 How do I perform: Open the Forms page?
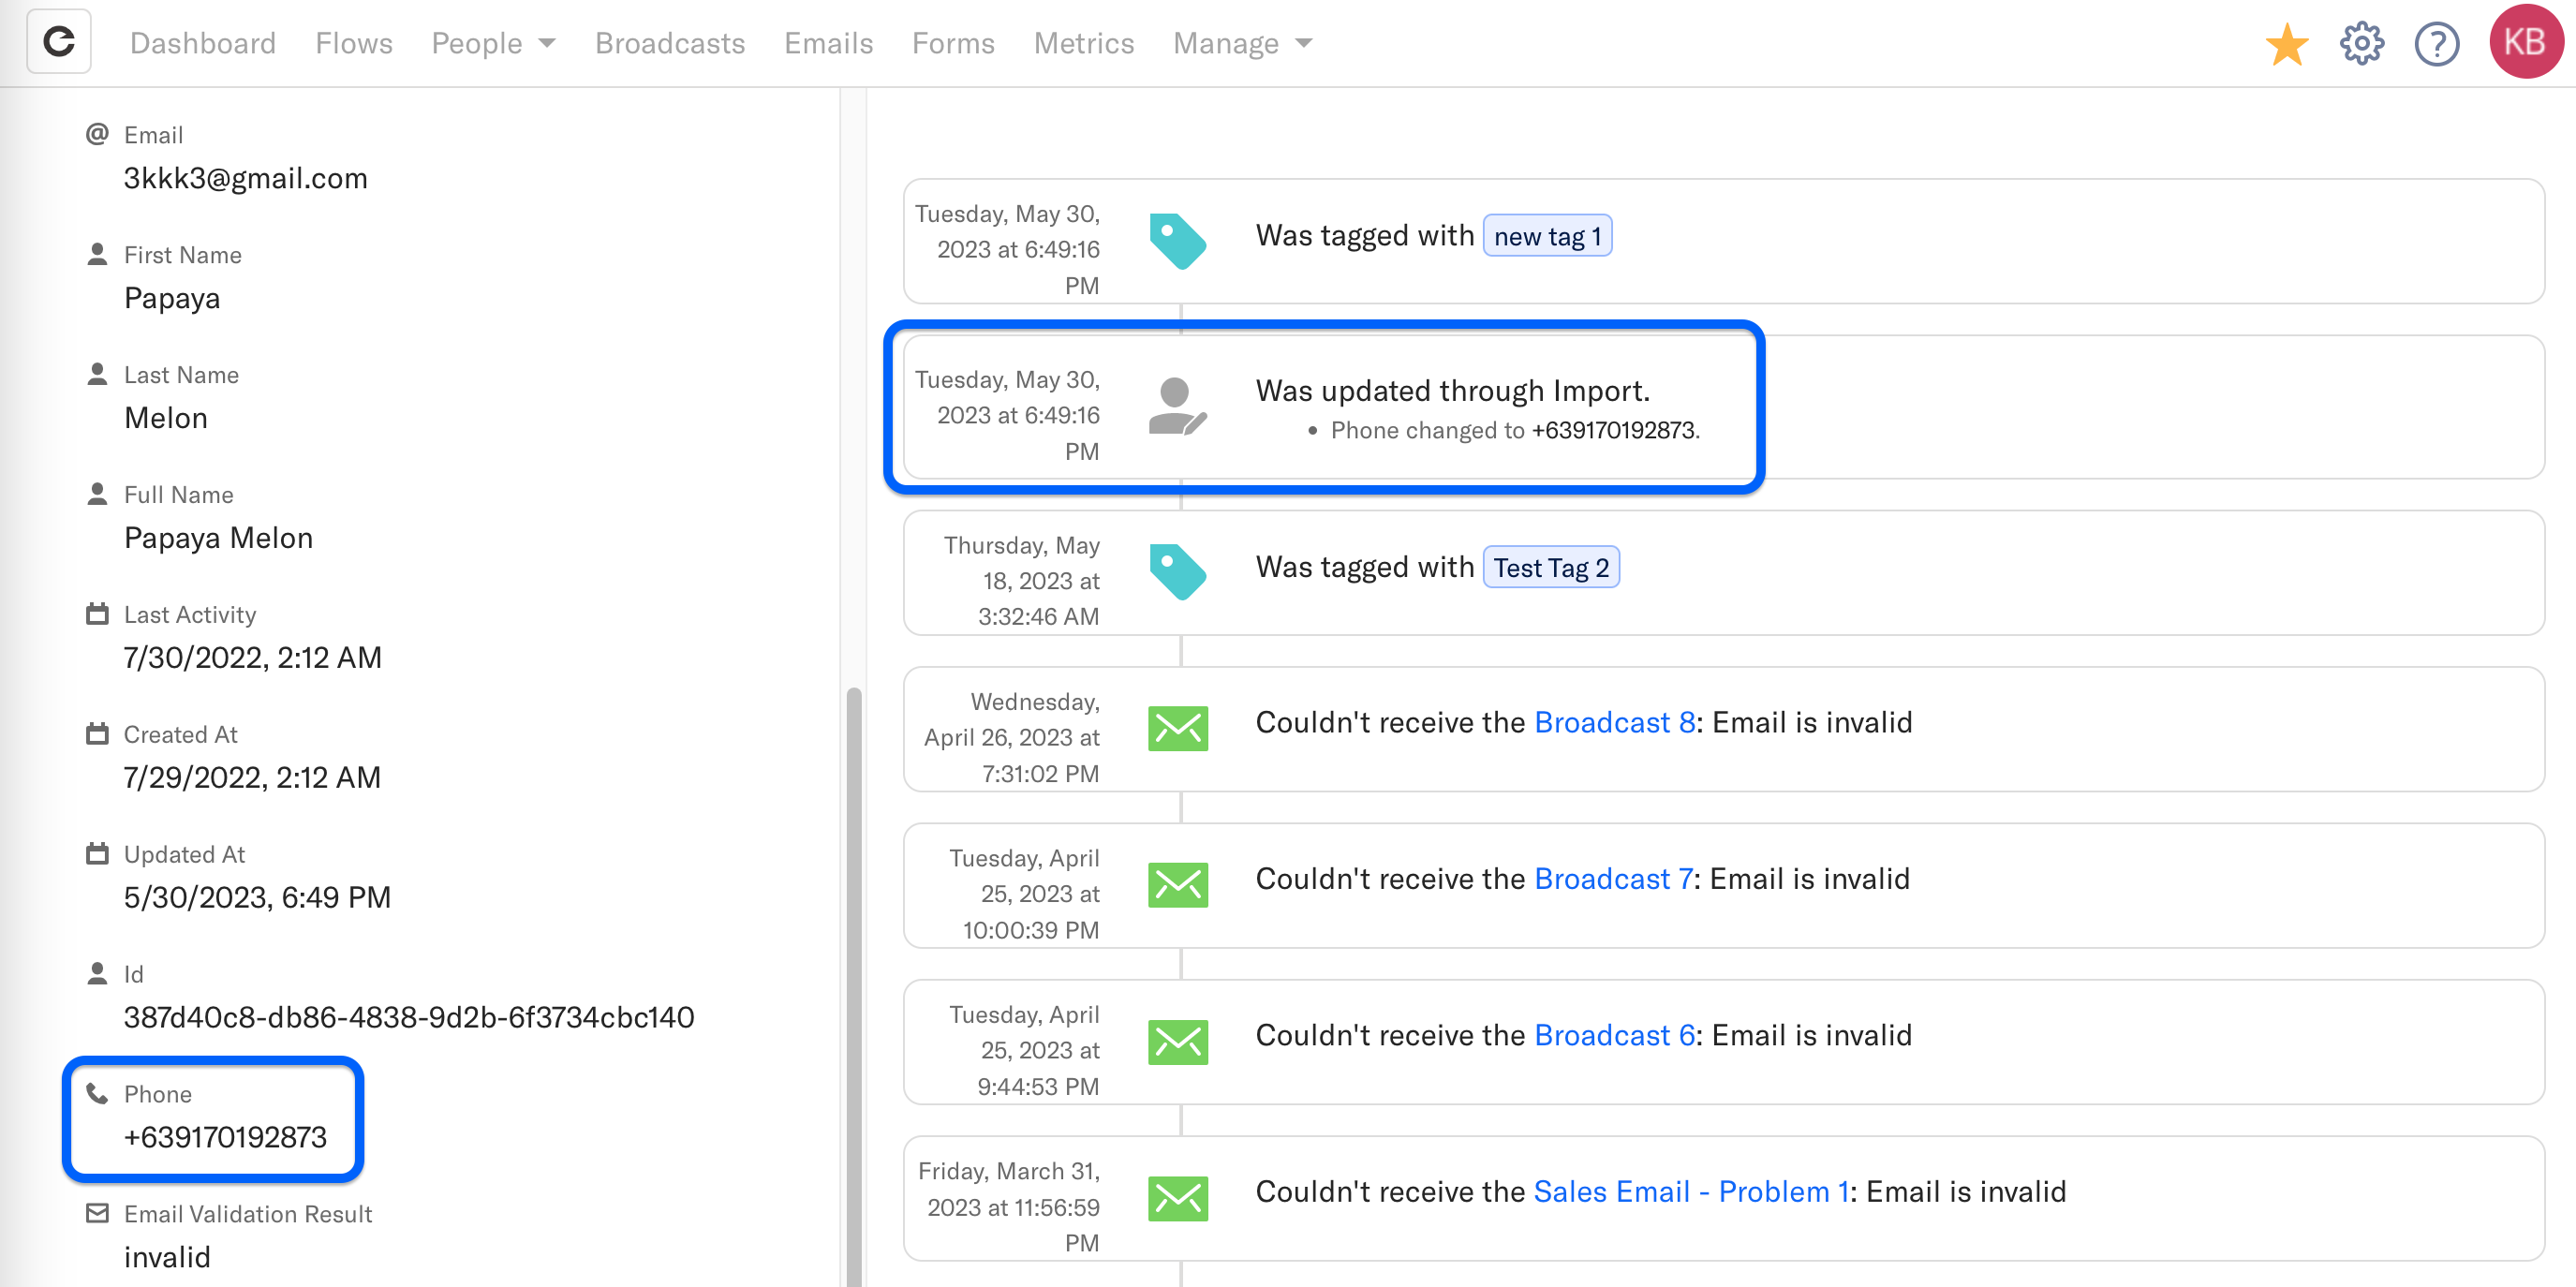tap(953, 43)
